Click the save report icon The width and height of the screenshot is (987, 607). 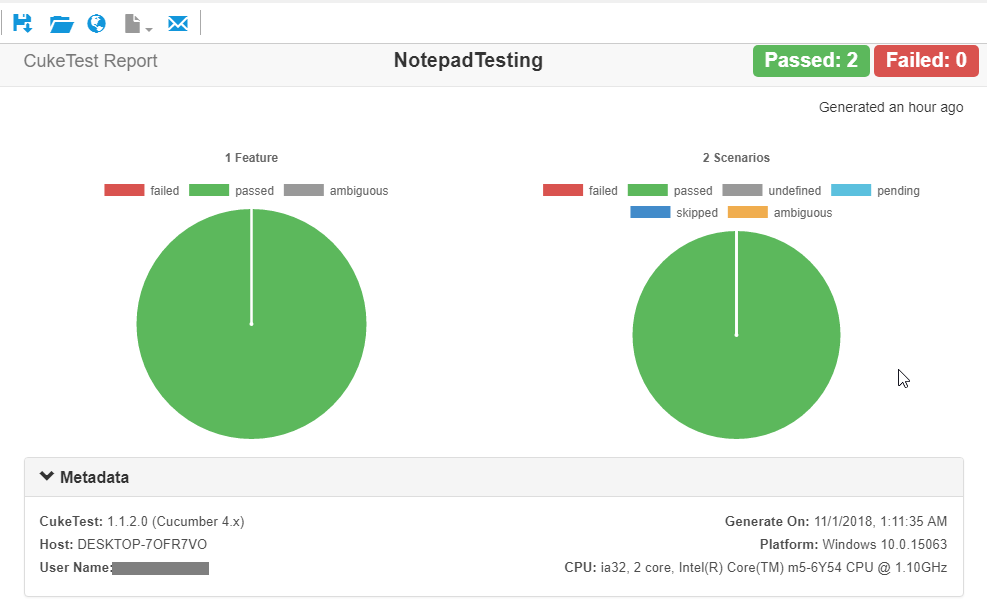pos(23,23)
